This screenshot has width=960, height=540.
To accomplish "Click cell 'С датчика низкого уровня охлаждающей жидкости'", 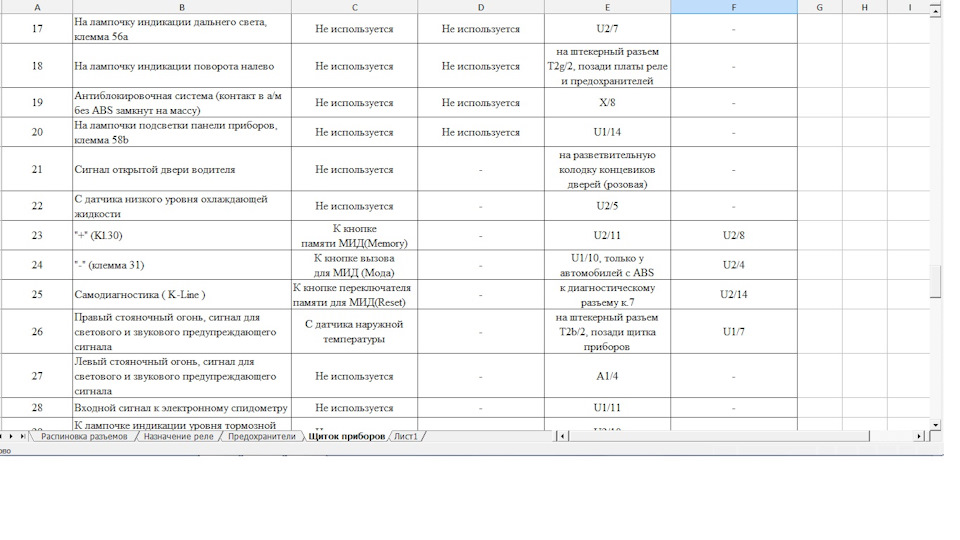I will (182, 206).
